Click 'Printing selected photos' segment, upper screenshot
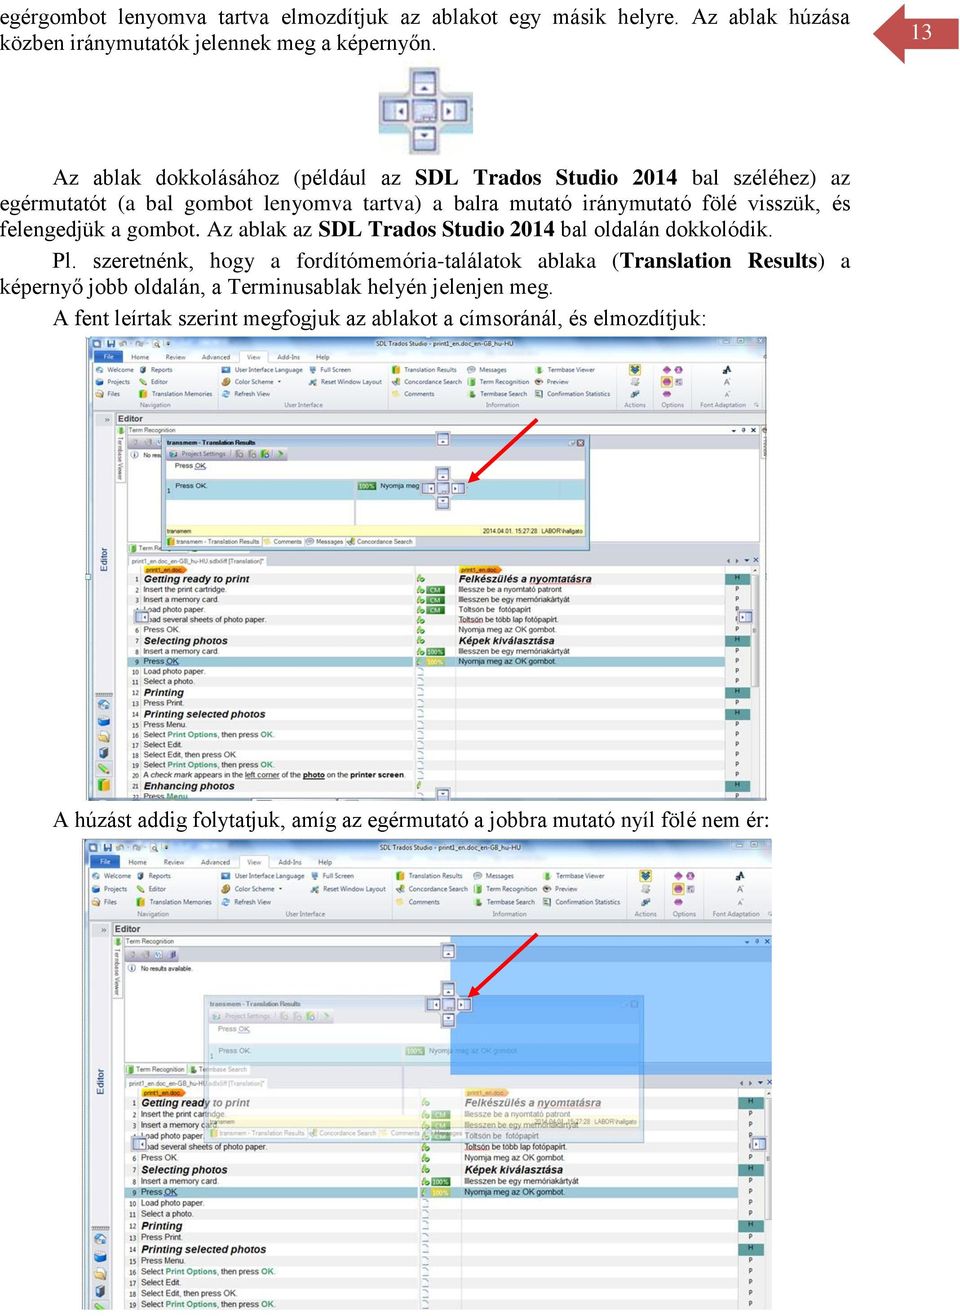Image resolution: width=960 pixels, height=1316 pixels. click(x=204, y=714)
